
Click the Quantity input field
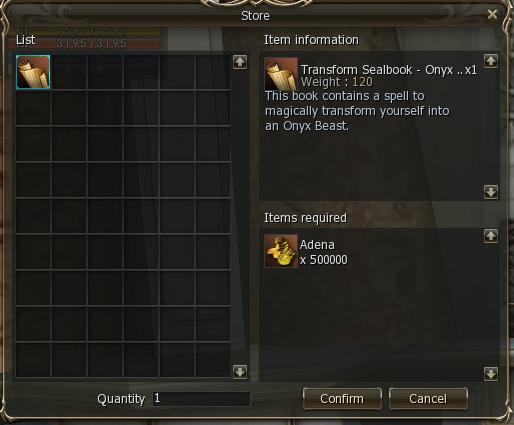201,399
